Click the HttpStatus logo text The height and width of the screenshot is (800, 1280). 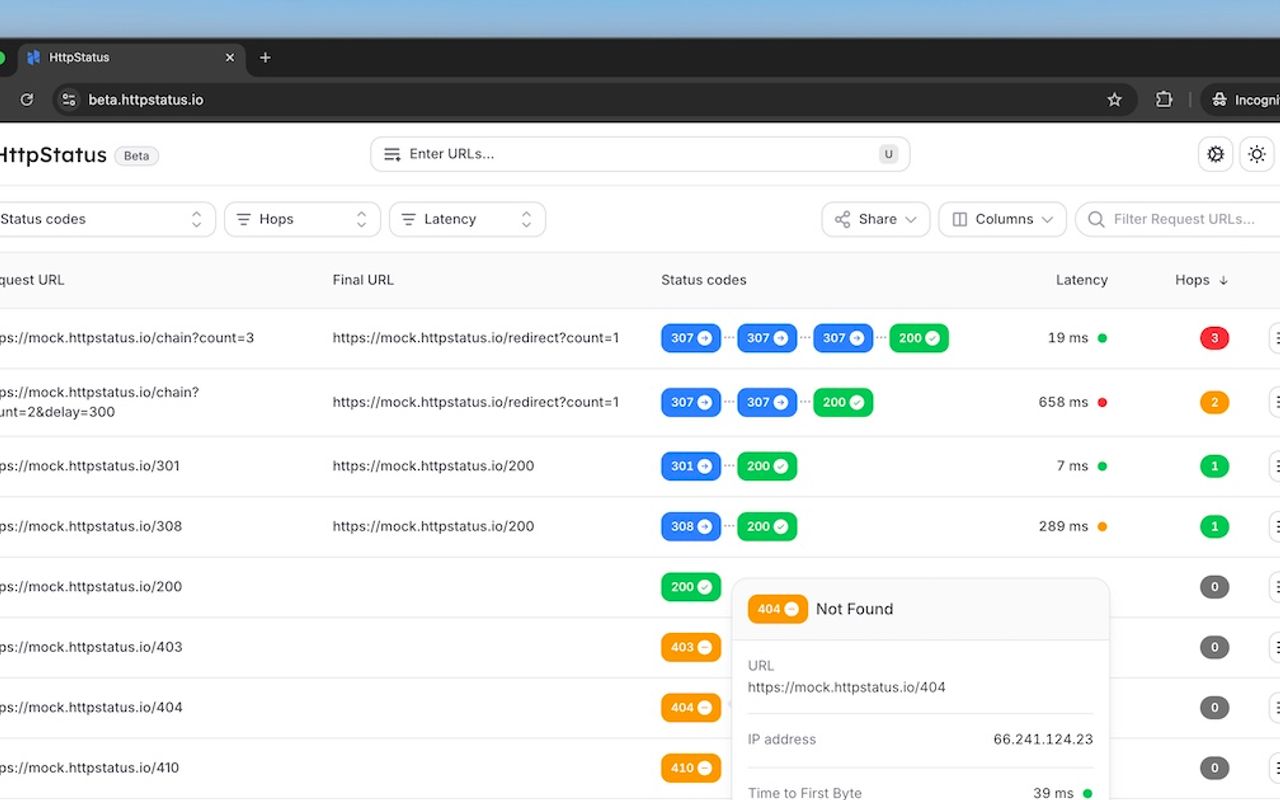53,155
